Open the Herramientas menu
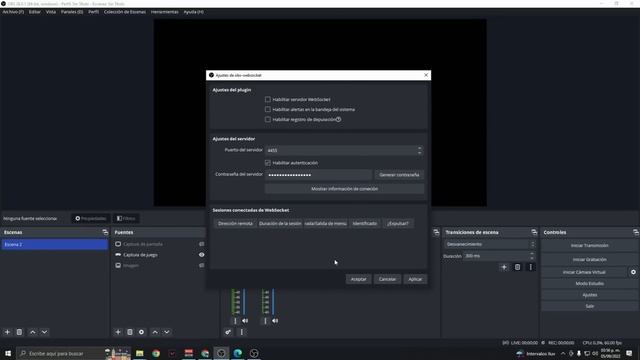The width and height of the screenshot is (640, 360). (x=164, y=12)
